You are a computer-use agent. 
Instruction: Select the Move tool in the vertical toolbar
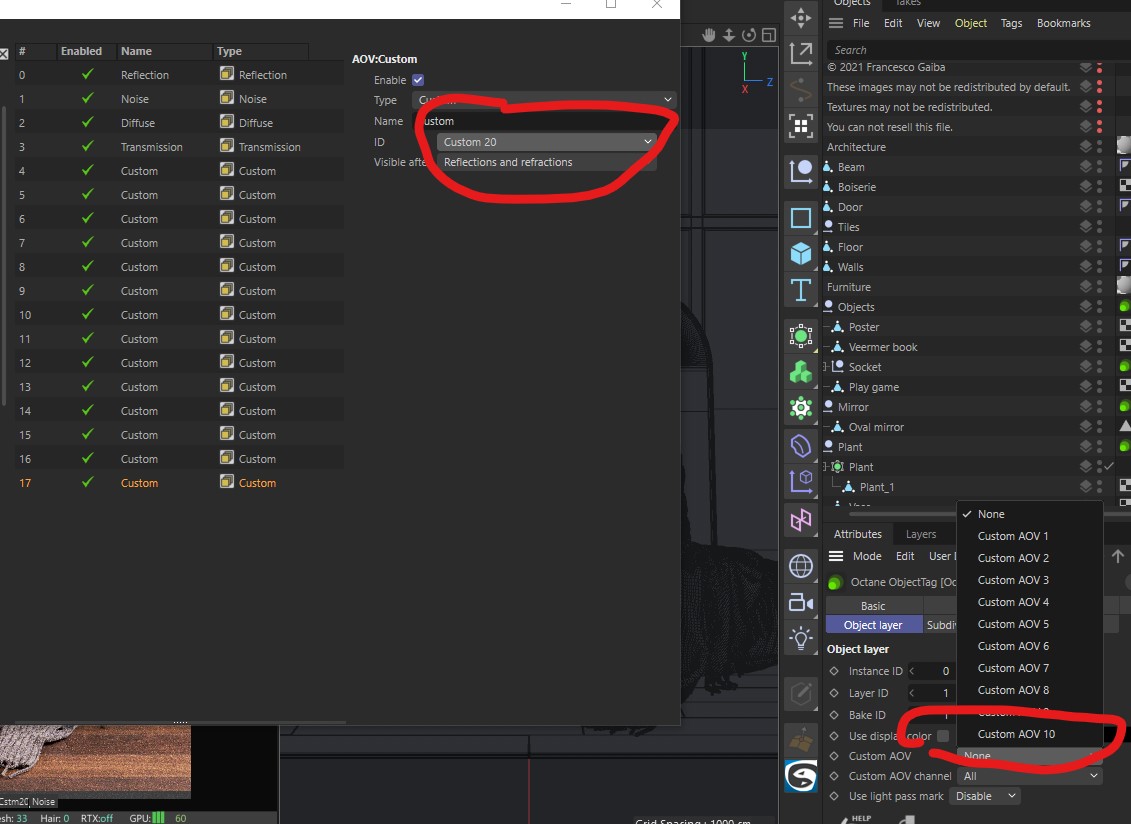(x=801, y=17)
